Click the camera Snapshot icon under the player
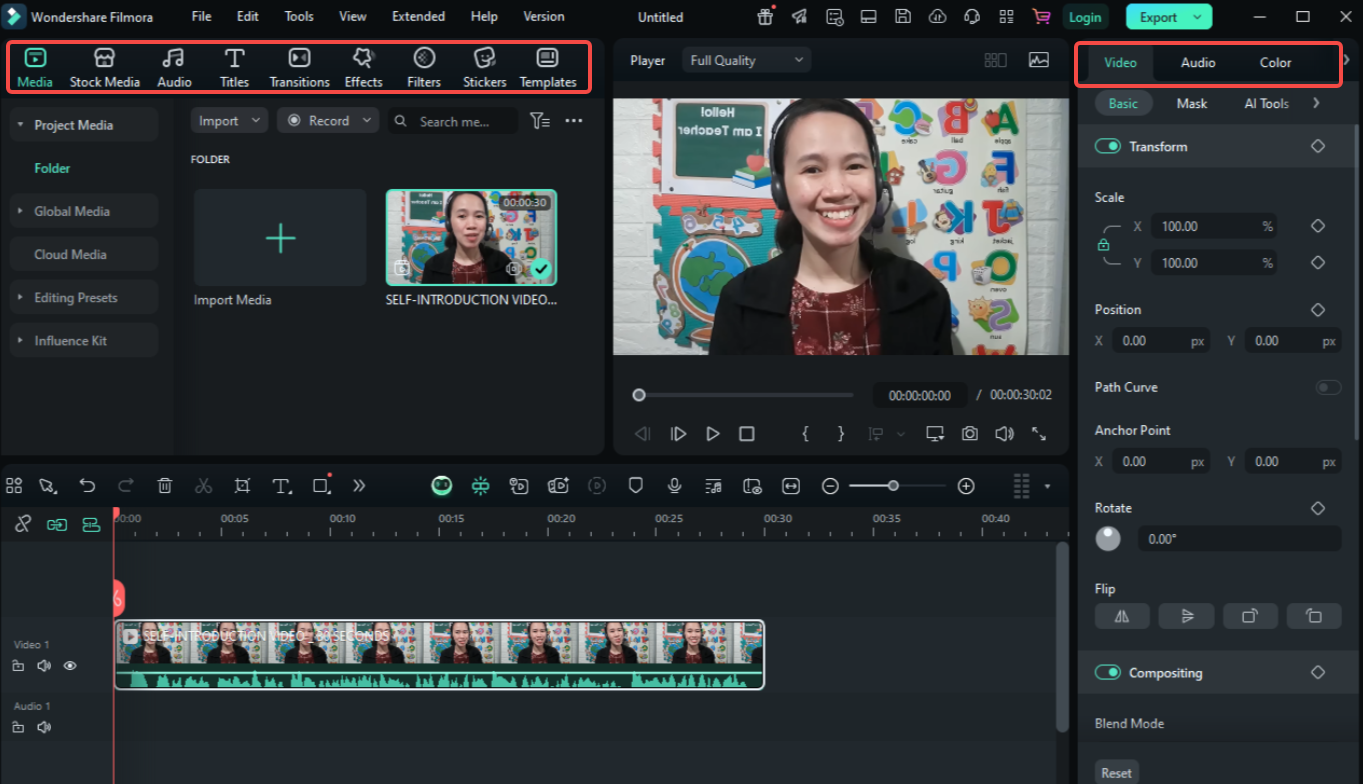Screen dimensions: 1363x784 (x=968, y=433)
